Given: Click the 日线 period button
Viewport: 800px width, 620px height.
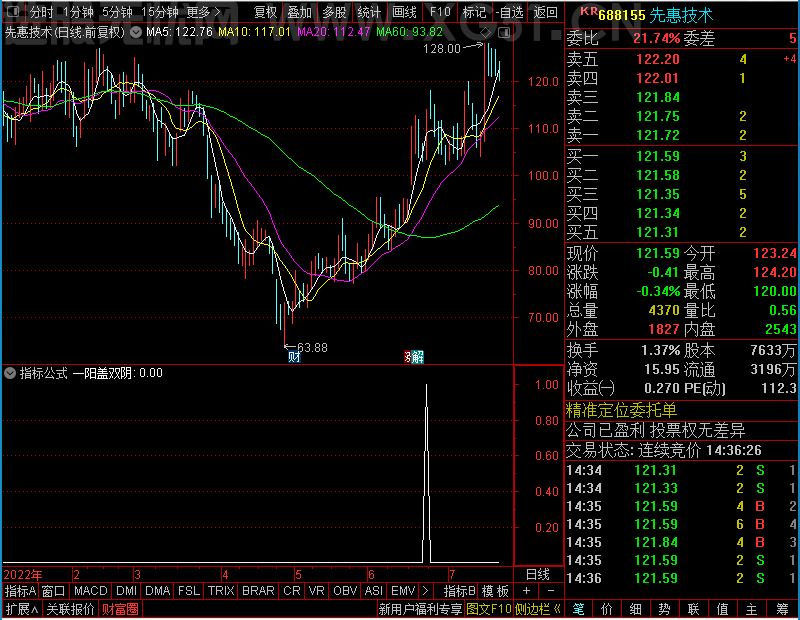Looking at the screenshot, I should 538,575.
